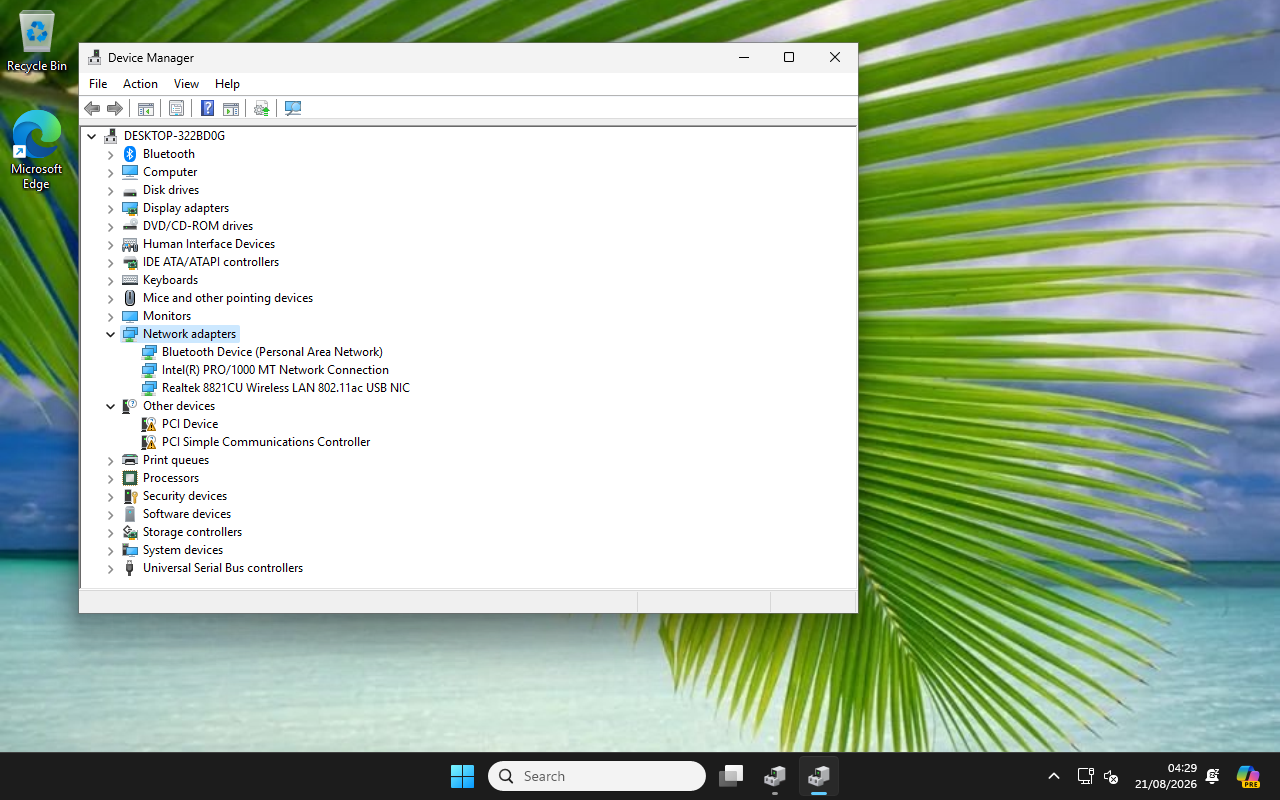The image size is (1280, 800).
Task: Open the View menu
Action: 186,84
